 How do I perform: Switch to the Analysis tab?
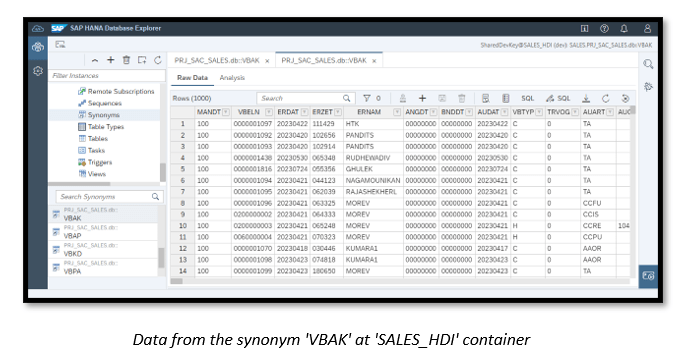click(232, 78)
